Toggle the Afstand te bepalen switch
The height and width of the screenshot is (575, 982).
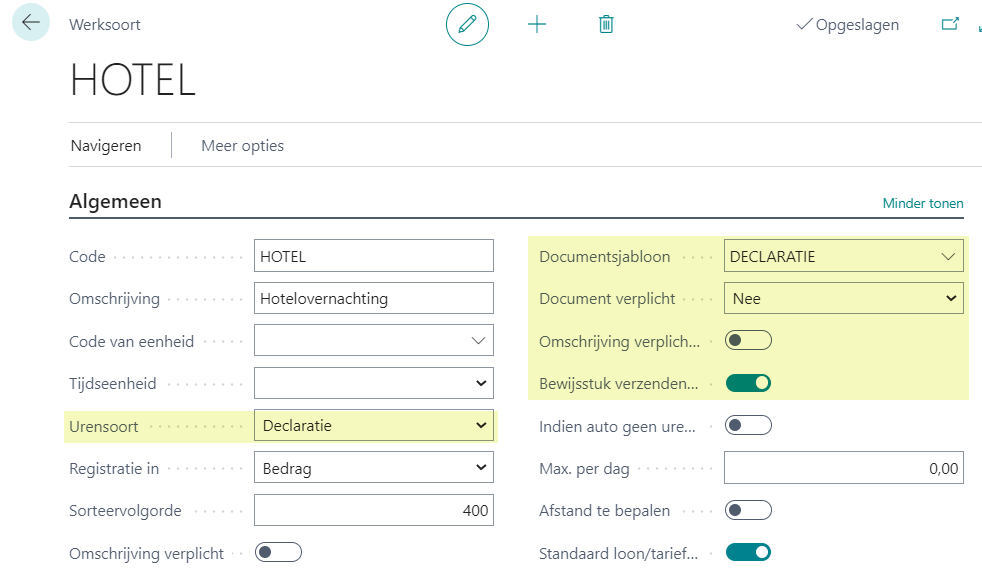pyautogui.click(x=748, y=510)
